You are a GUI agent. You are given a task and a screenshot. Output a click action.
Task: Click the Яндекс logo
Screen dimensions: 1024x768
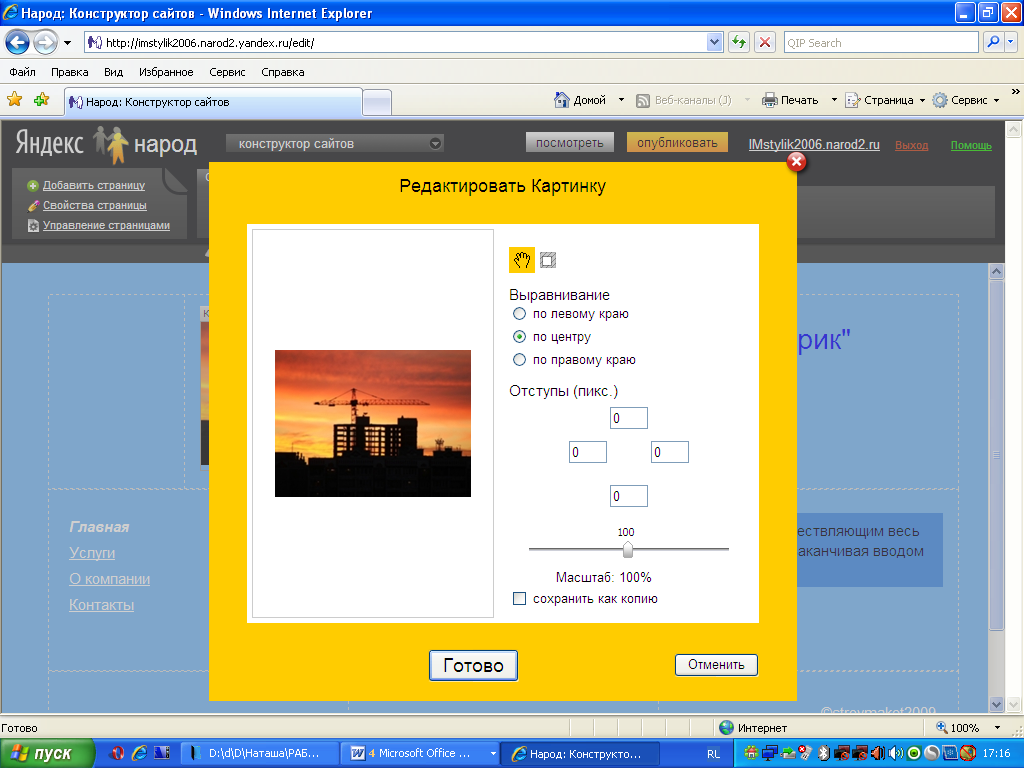coord(50,143)
